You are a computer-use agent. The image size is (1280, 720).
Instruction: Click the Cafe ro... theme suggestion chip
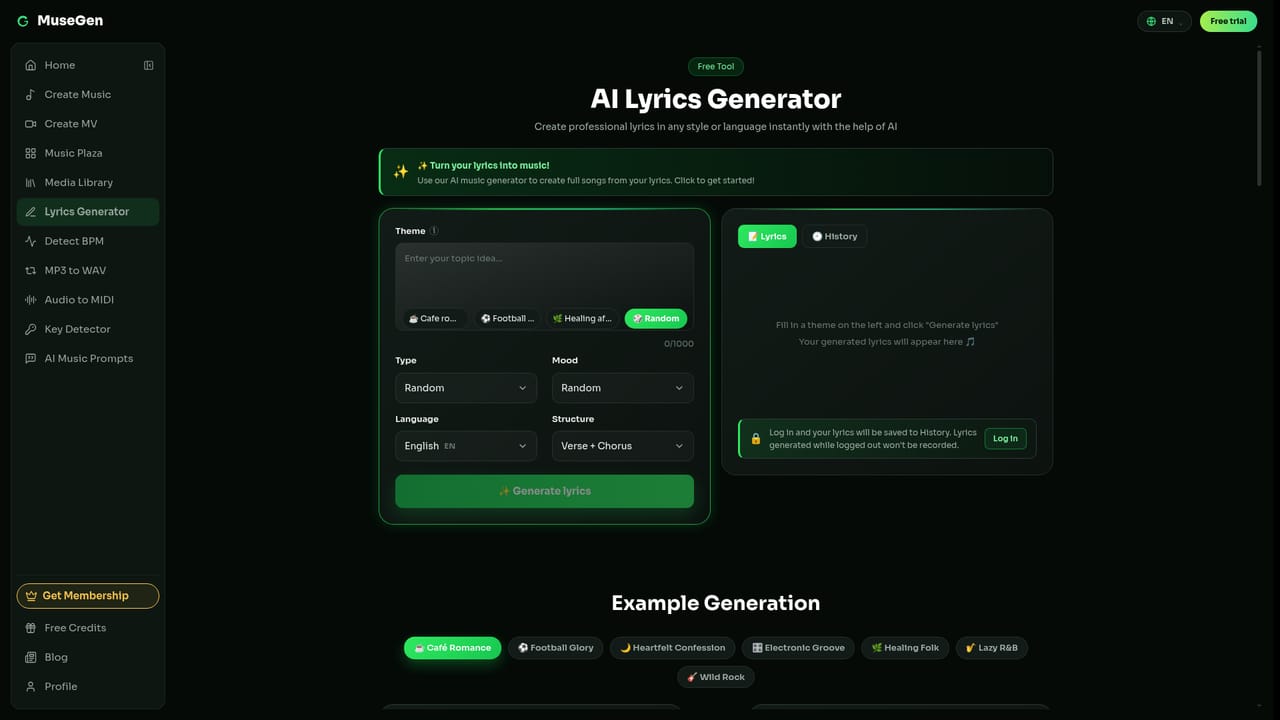pyautogui.click(x=435, y=318)
